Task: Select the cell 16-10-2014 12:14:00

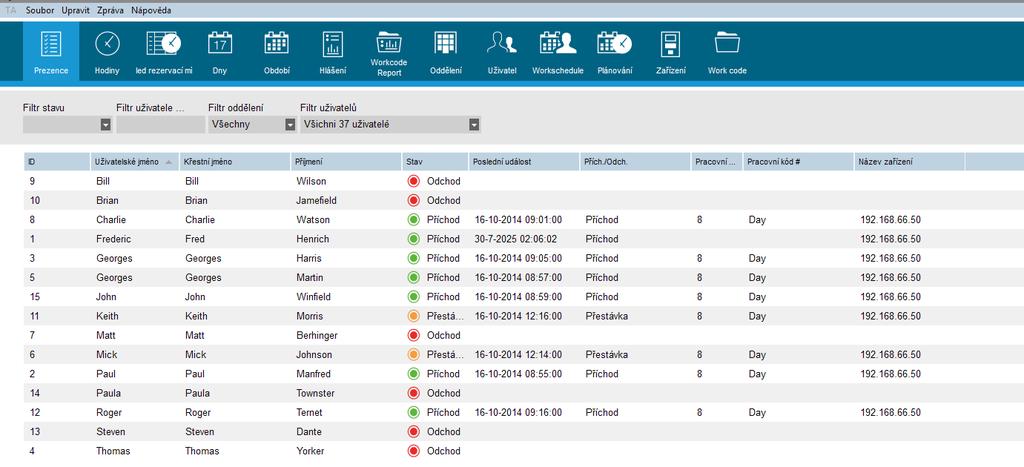Action: point(518,355)
